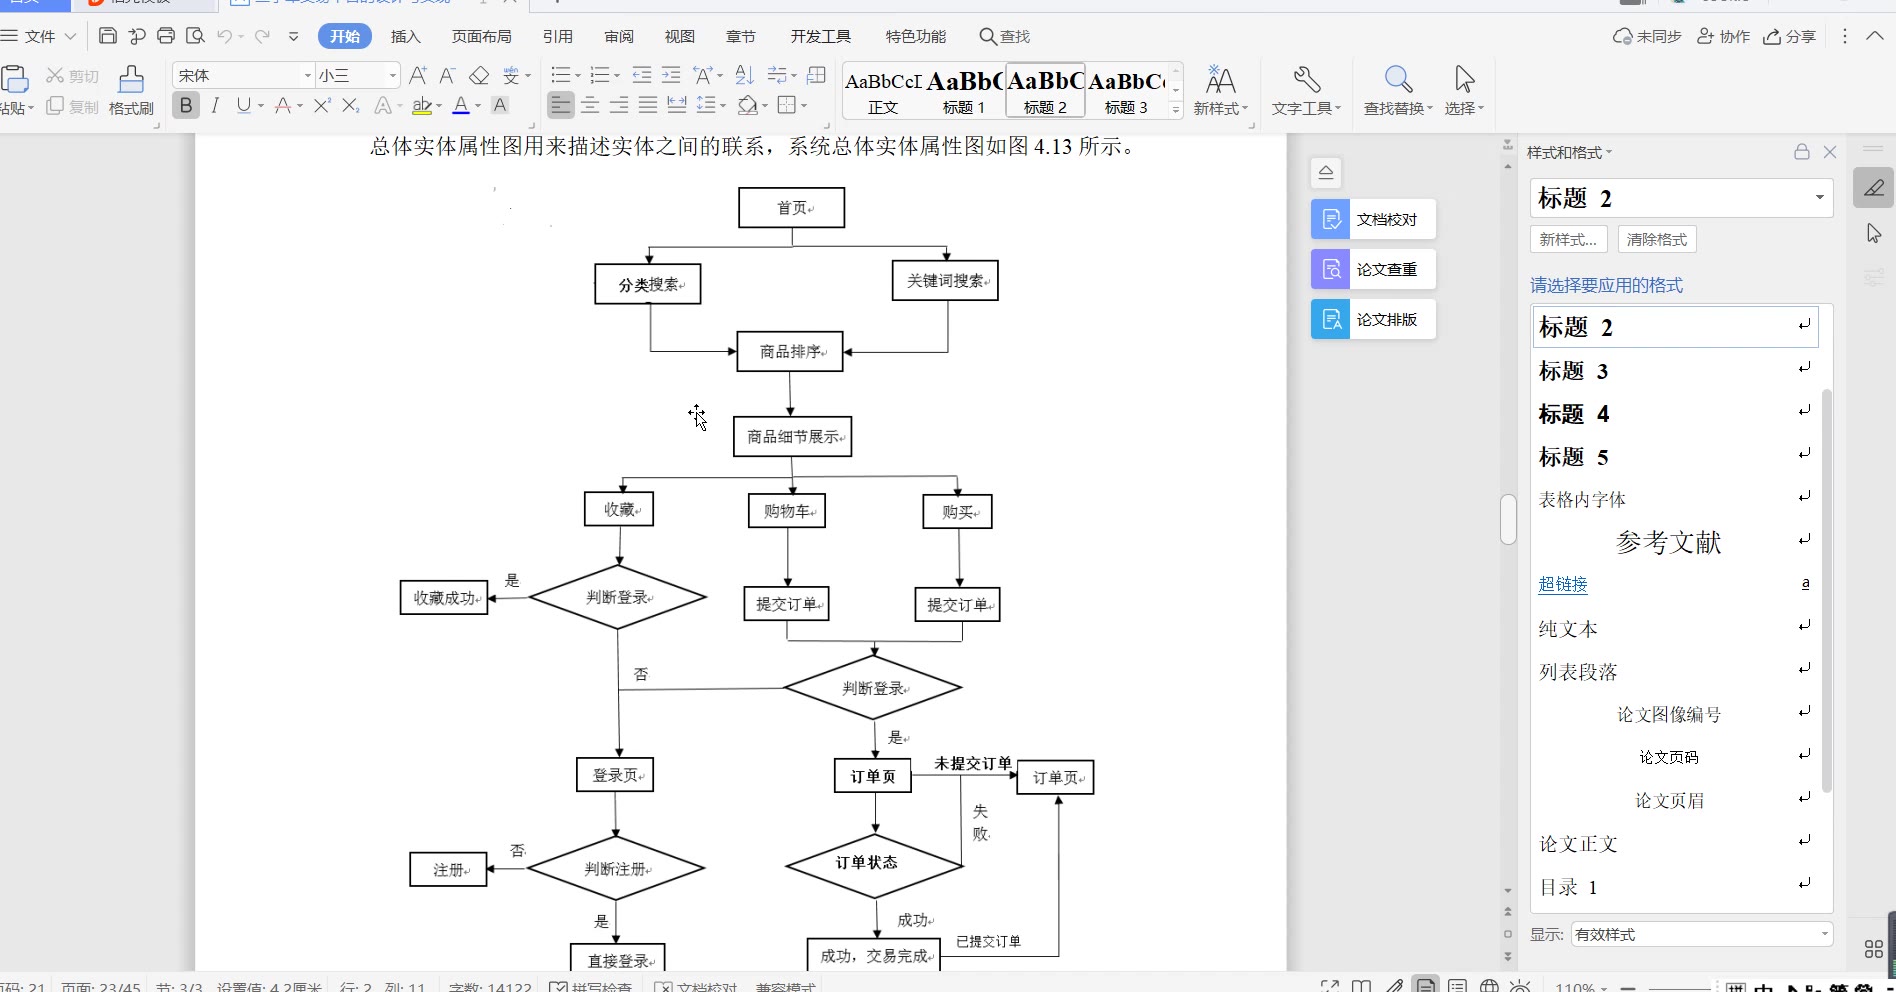Decrease font size with the A- icon
Viewport: 1896px width, 992px height.
point(447,75)
